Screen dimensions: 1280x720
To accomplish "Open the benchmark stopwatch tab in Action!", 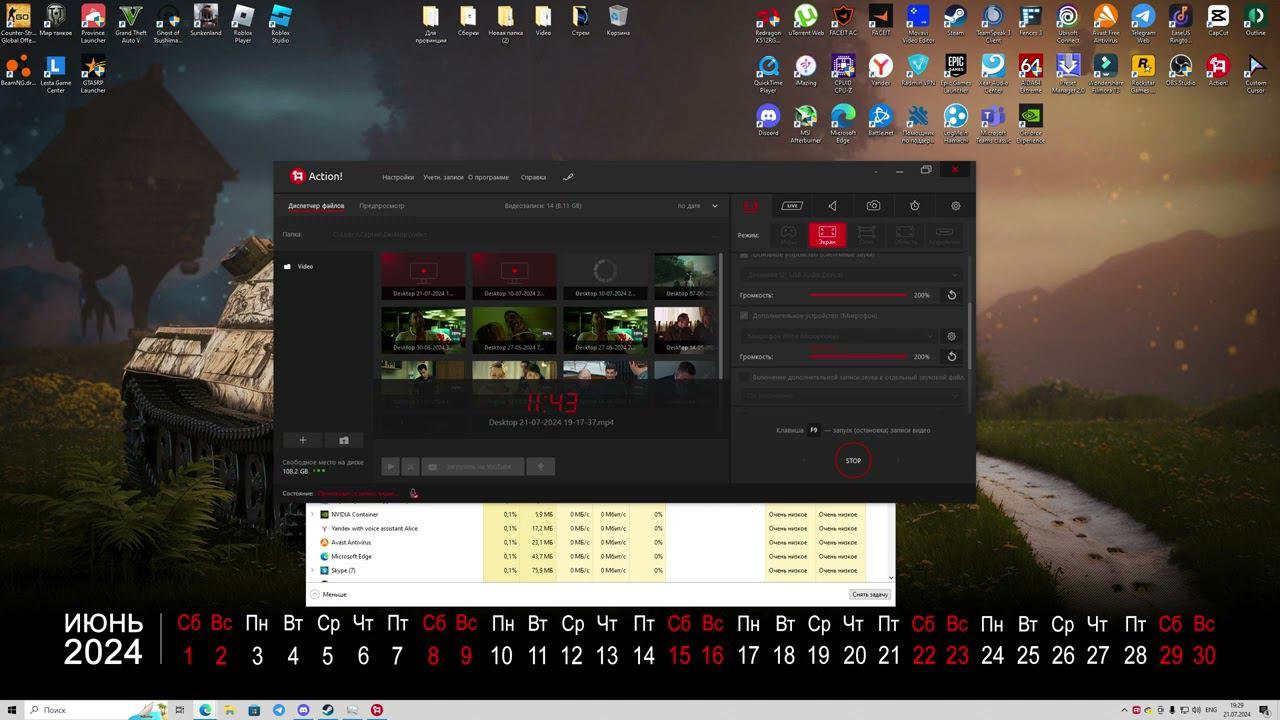I will point(914,206).
